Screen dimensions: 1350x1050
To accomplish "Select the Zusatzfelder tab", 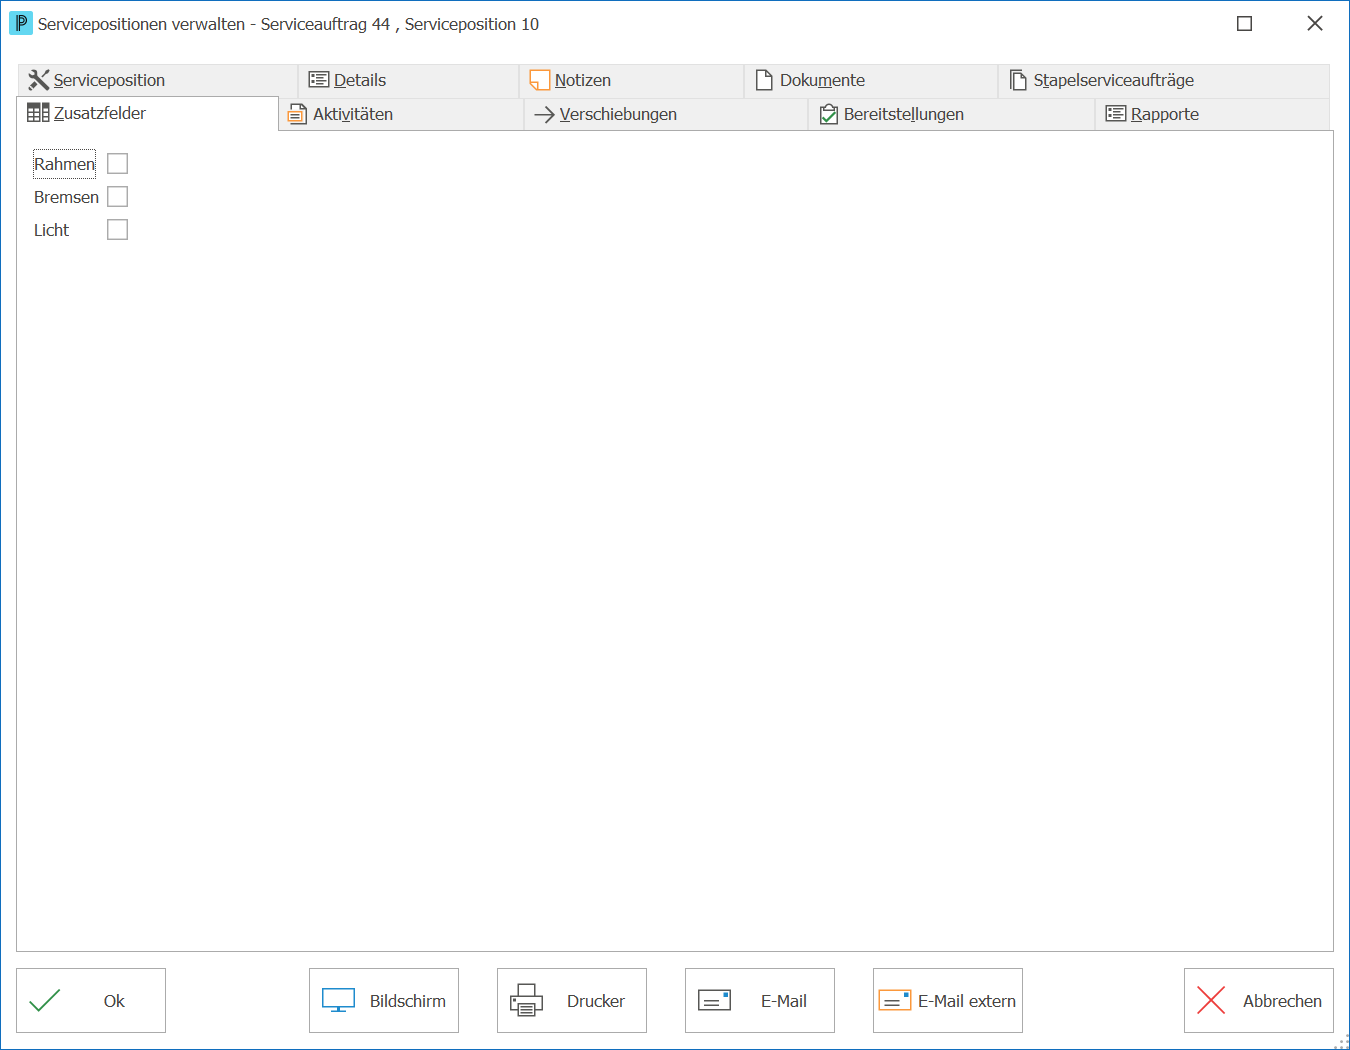I will (148, 114).
